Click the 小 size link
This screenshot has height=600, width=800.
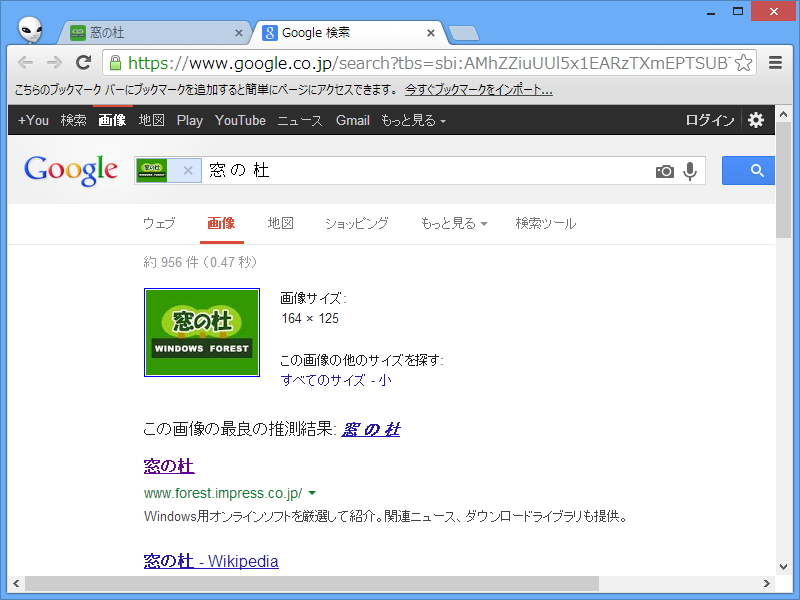[385, 380]
